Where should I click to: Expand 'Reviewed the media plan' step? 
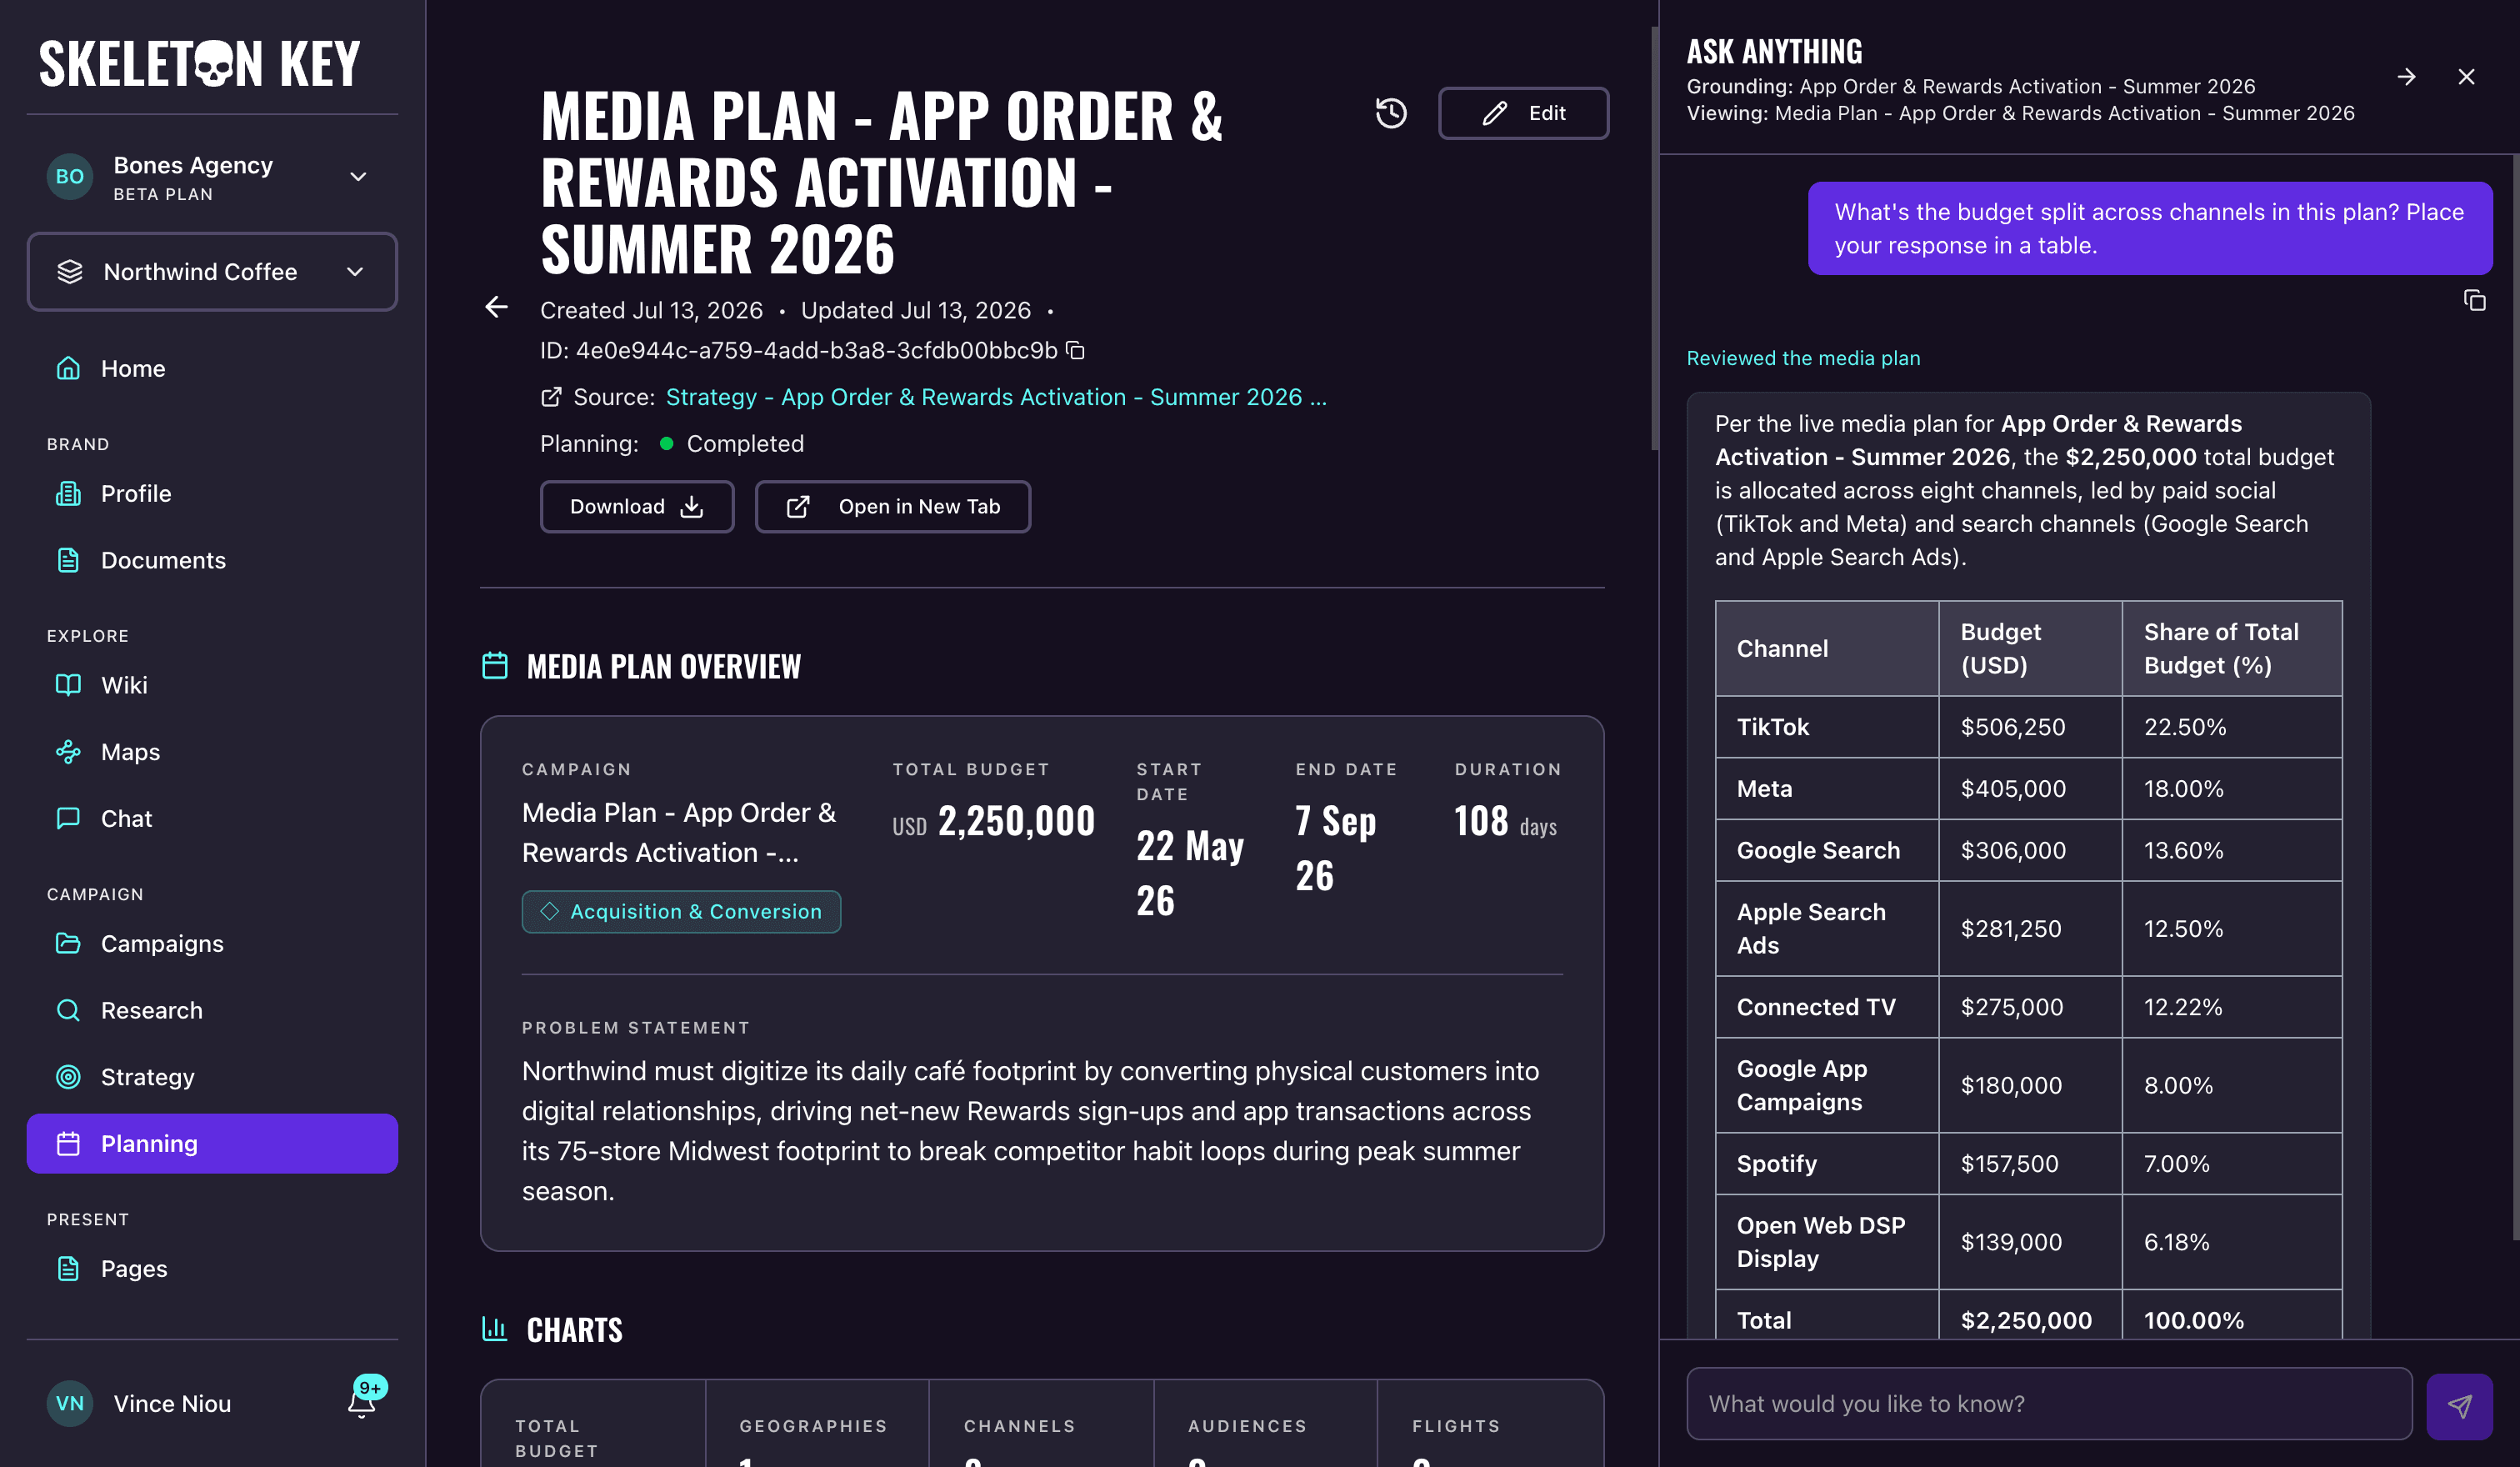point(1803,358)
